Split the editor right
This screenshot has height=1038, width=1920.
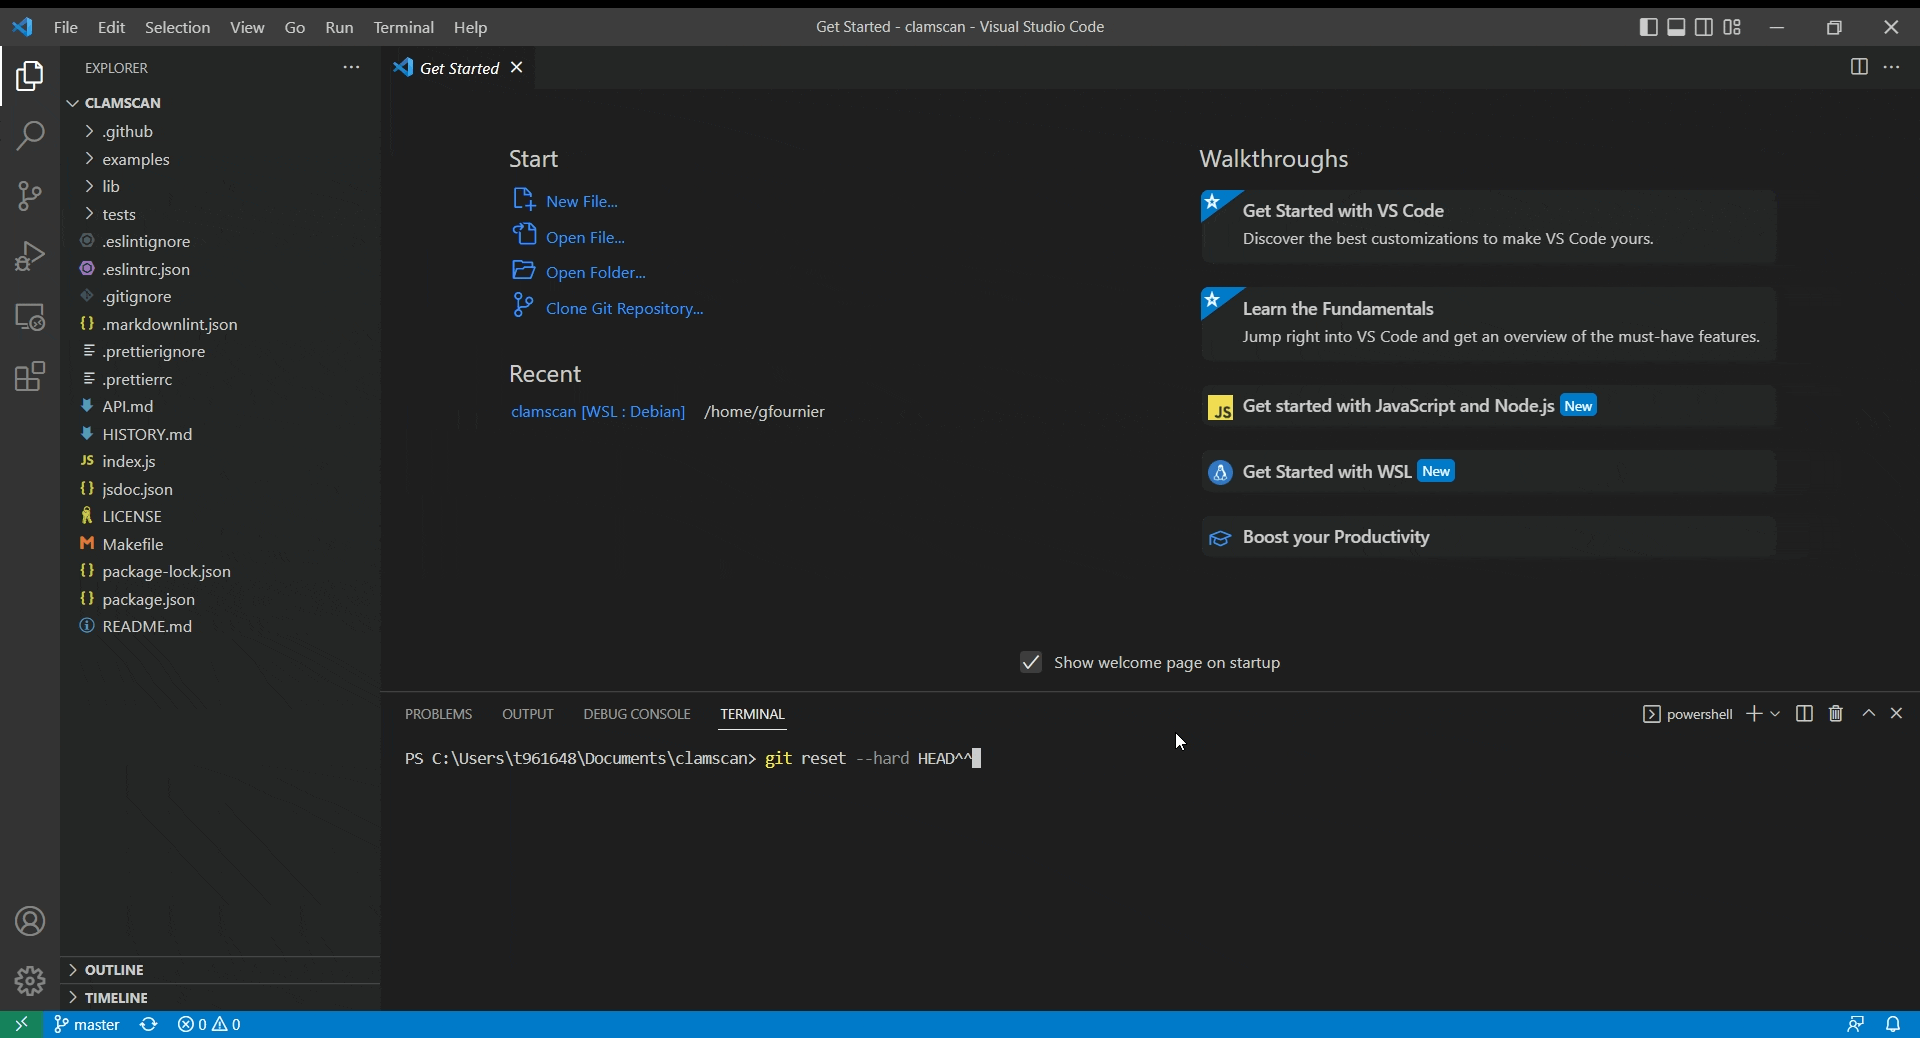tap(1859, 67)
